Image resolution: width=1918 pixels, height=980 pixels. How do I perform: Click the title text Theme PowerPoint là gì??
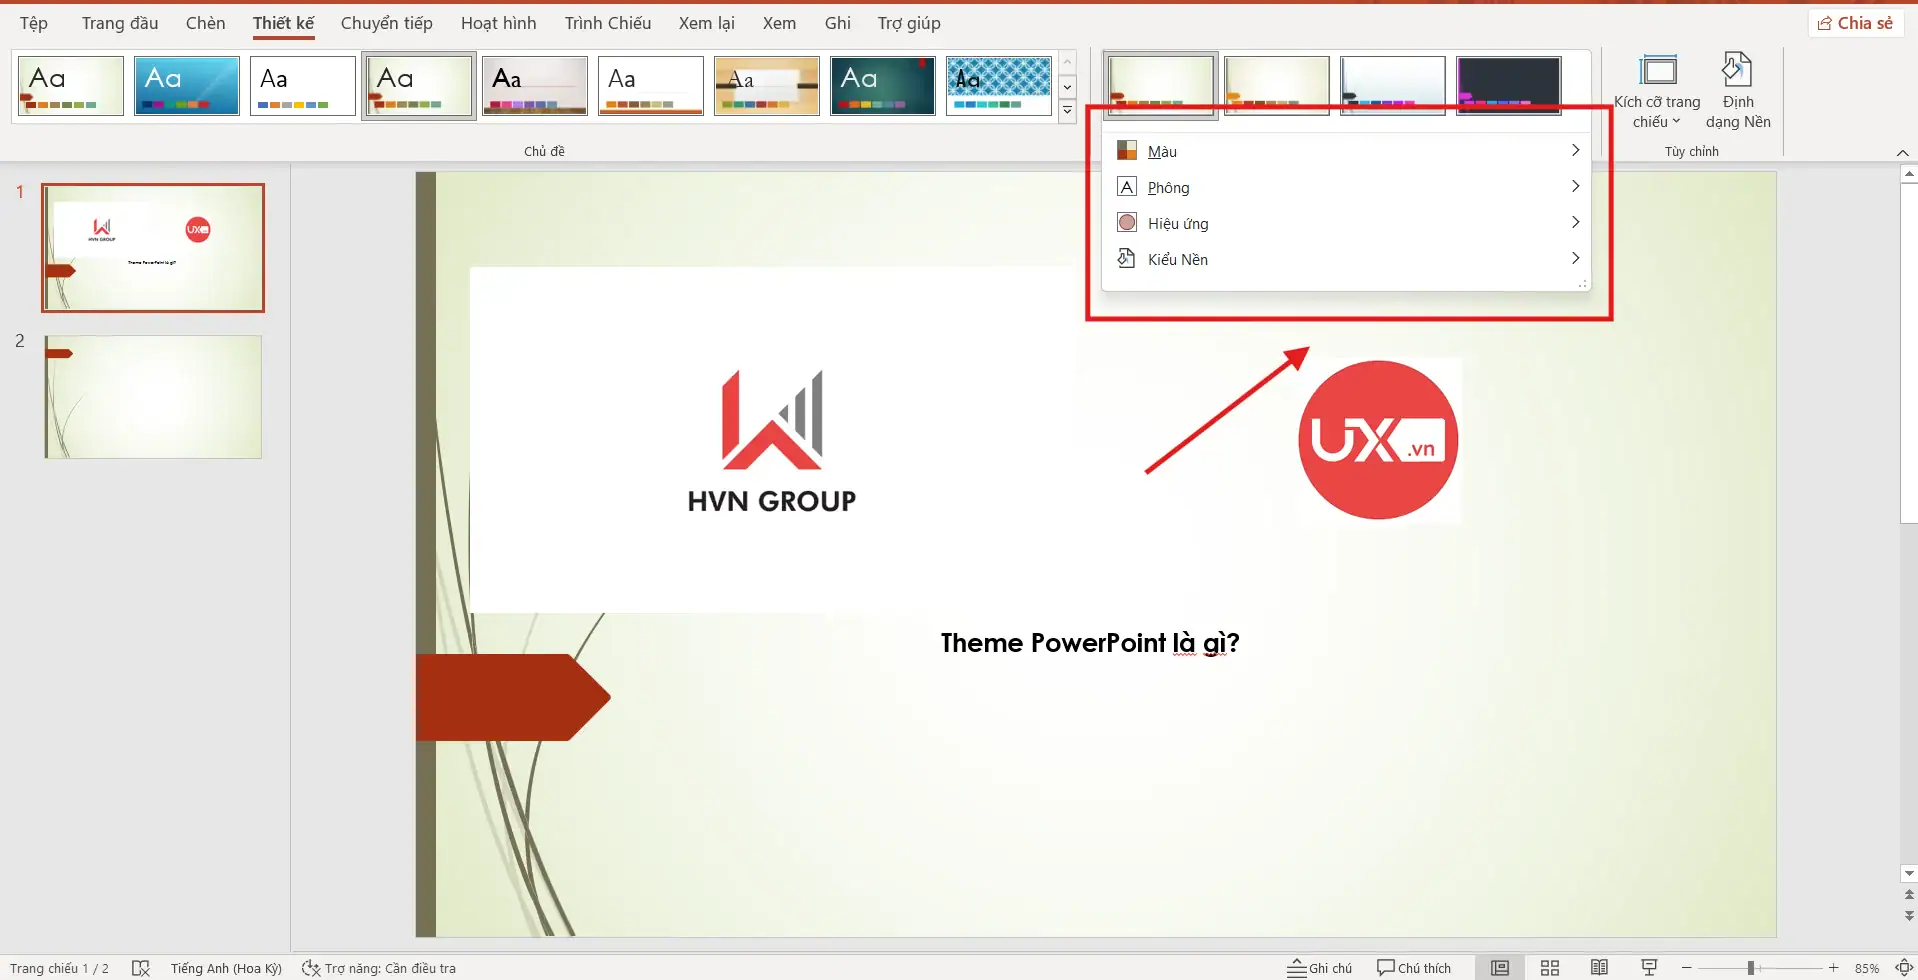coord(1090,643)
